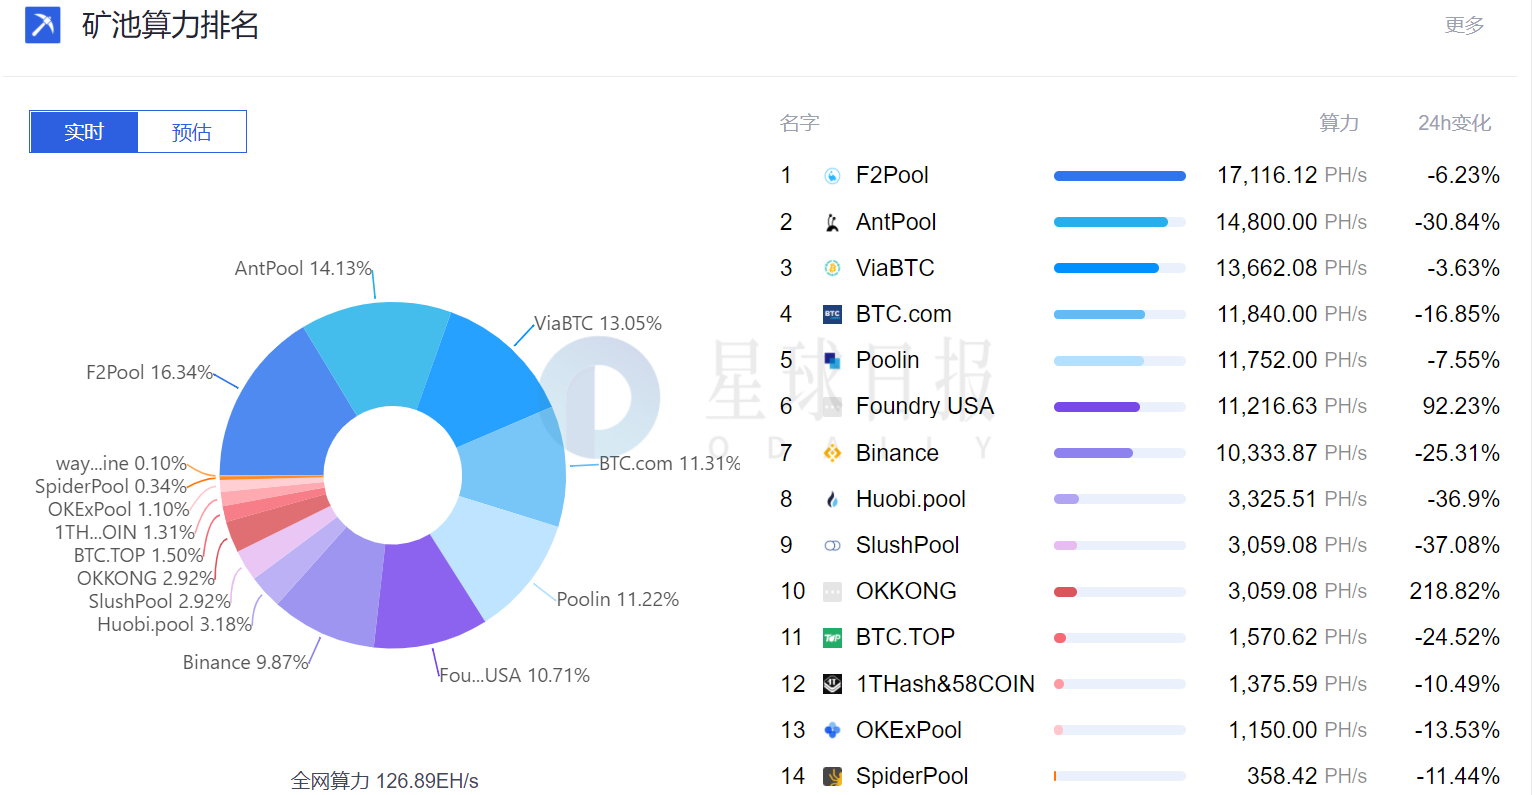
Task: Click the 全网算力 126.89EH/s text
Action: click(385, 781)
